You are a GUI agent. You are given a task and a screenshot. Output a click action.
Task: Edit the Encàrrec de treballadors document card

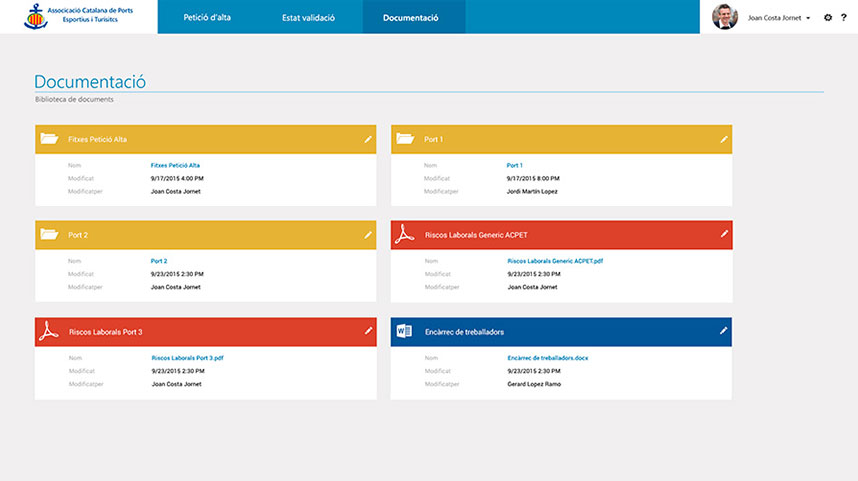pos(724,331)
